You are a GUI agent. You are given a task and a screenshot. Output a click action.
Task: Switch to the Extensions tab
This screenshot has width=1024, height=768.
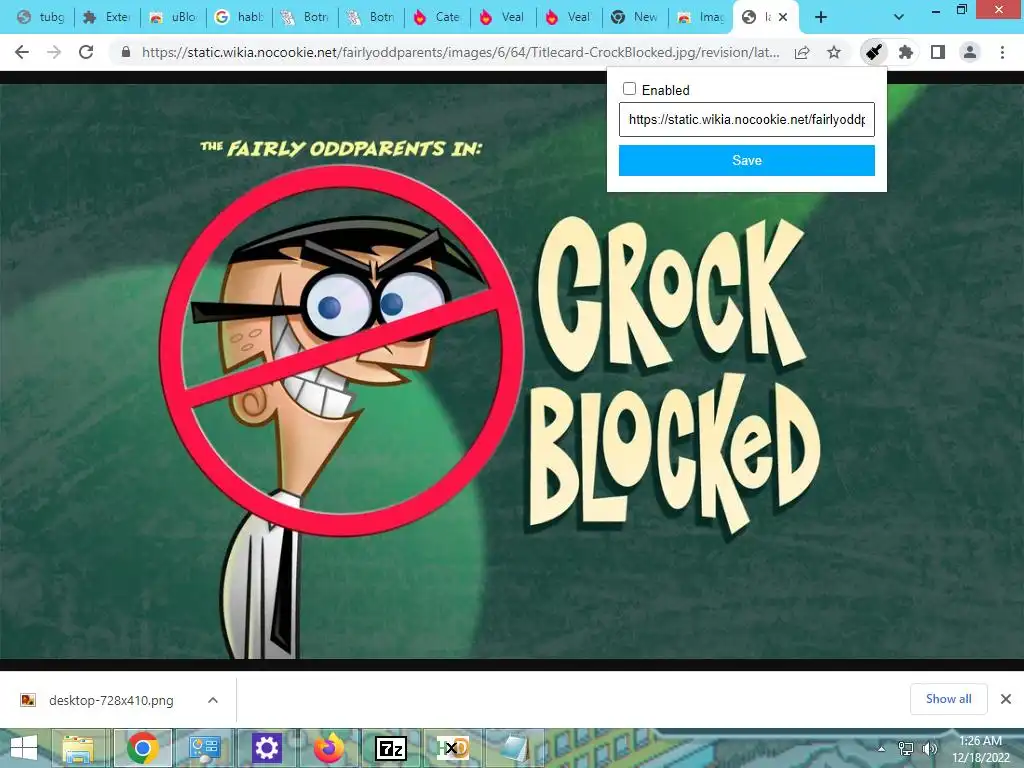[x=106, y=18]
